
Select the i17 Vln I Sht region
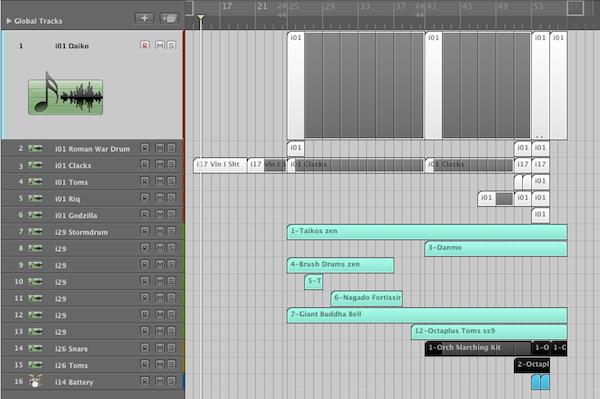[x=220, y=165]
